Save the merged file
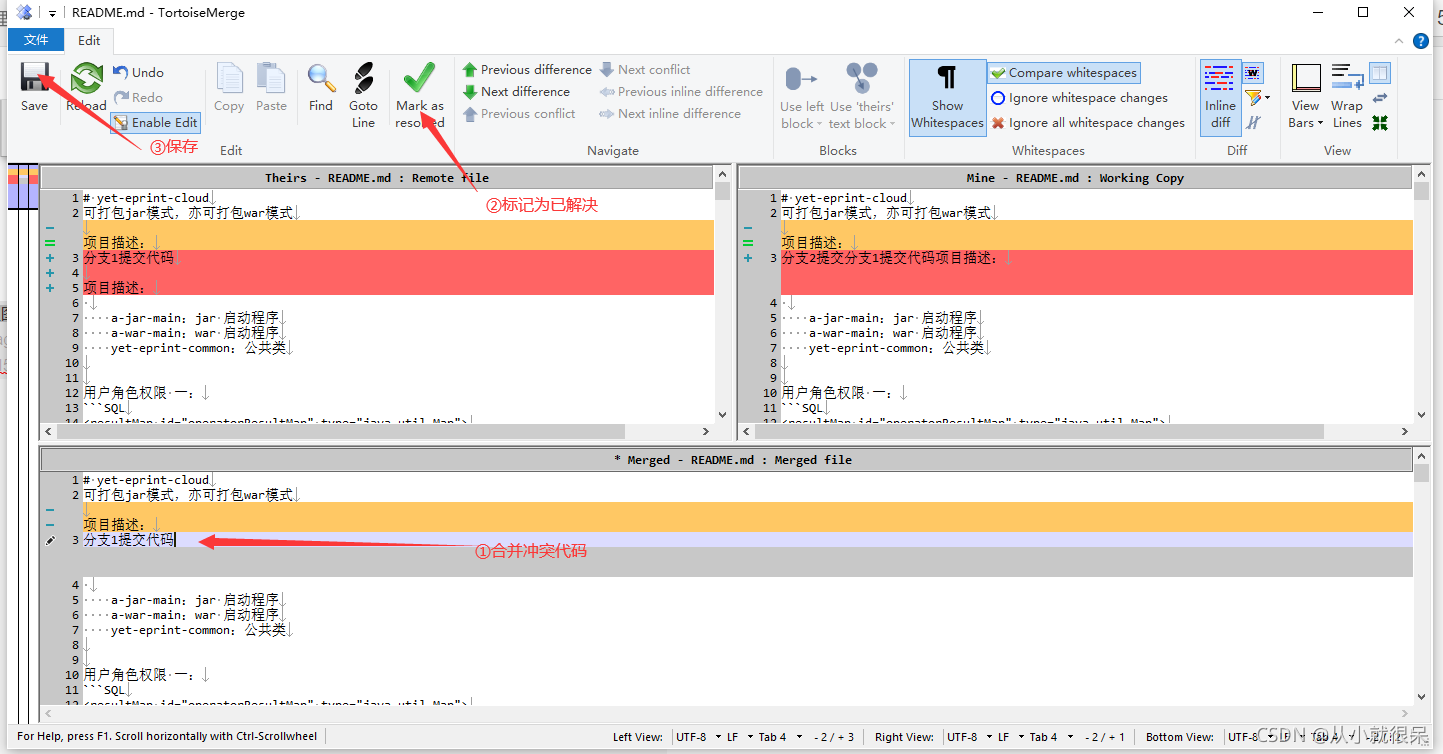Viewport: 1443px width, 754px height. (x=34, y=87)
